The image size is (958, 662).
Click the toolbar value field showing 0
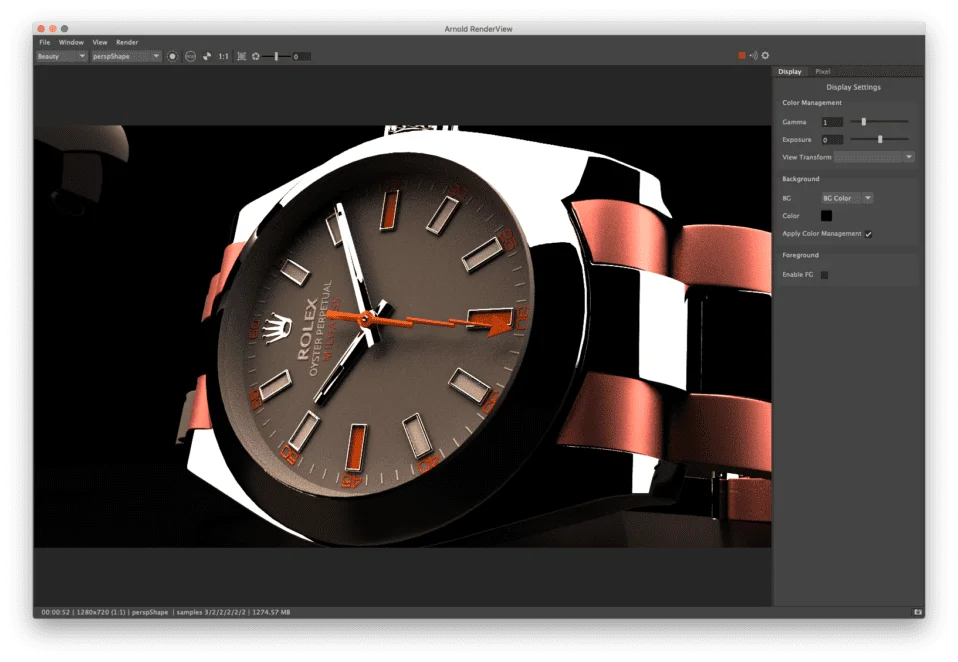pos(301,56)
